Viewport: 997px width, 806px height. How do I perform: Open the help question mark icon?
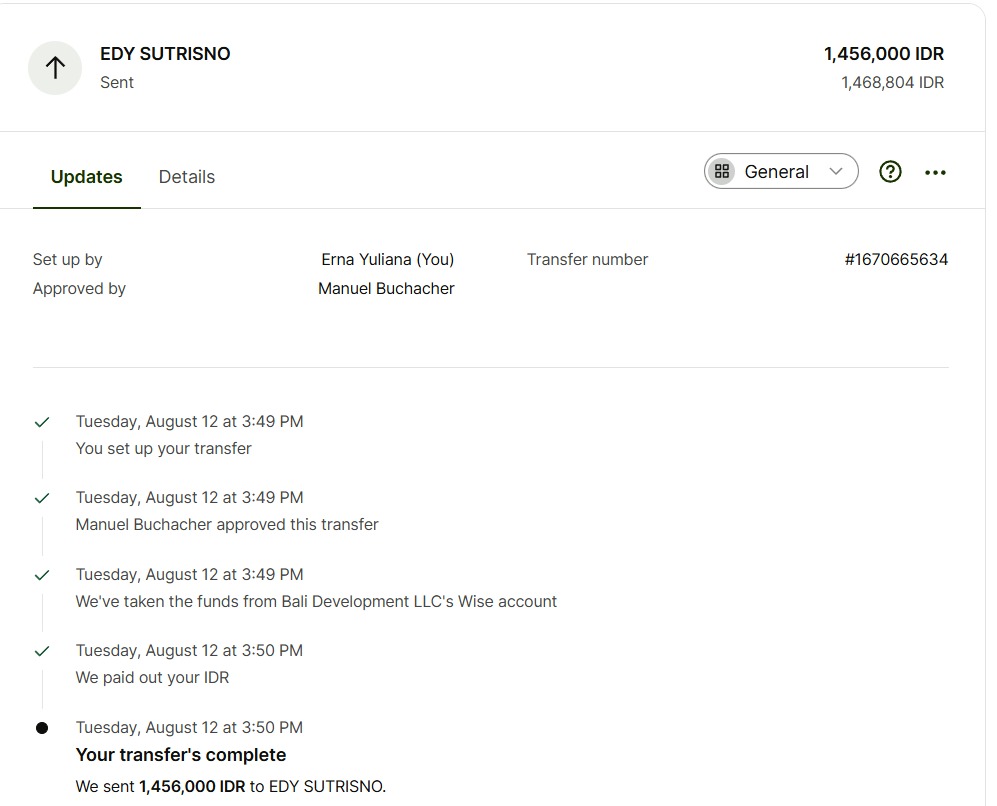(x=889, y=172)
